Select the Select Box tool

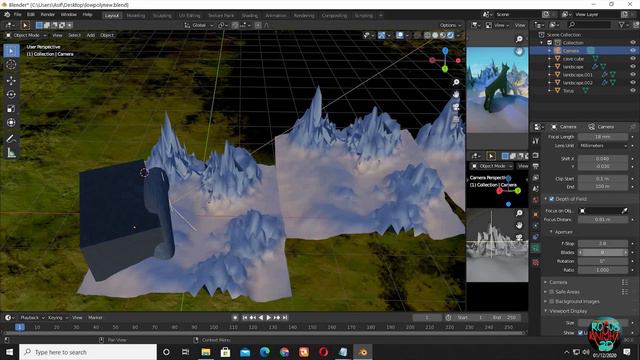pyautogui.click(x=11, y=51)
